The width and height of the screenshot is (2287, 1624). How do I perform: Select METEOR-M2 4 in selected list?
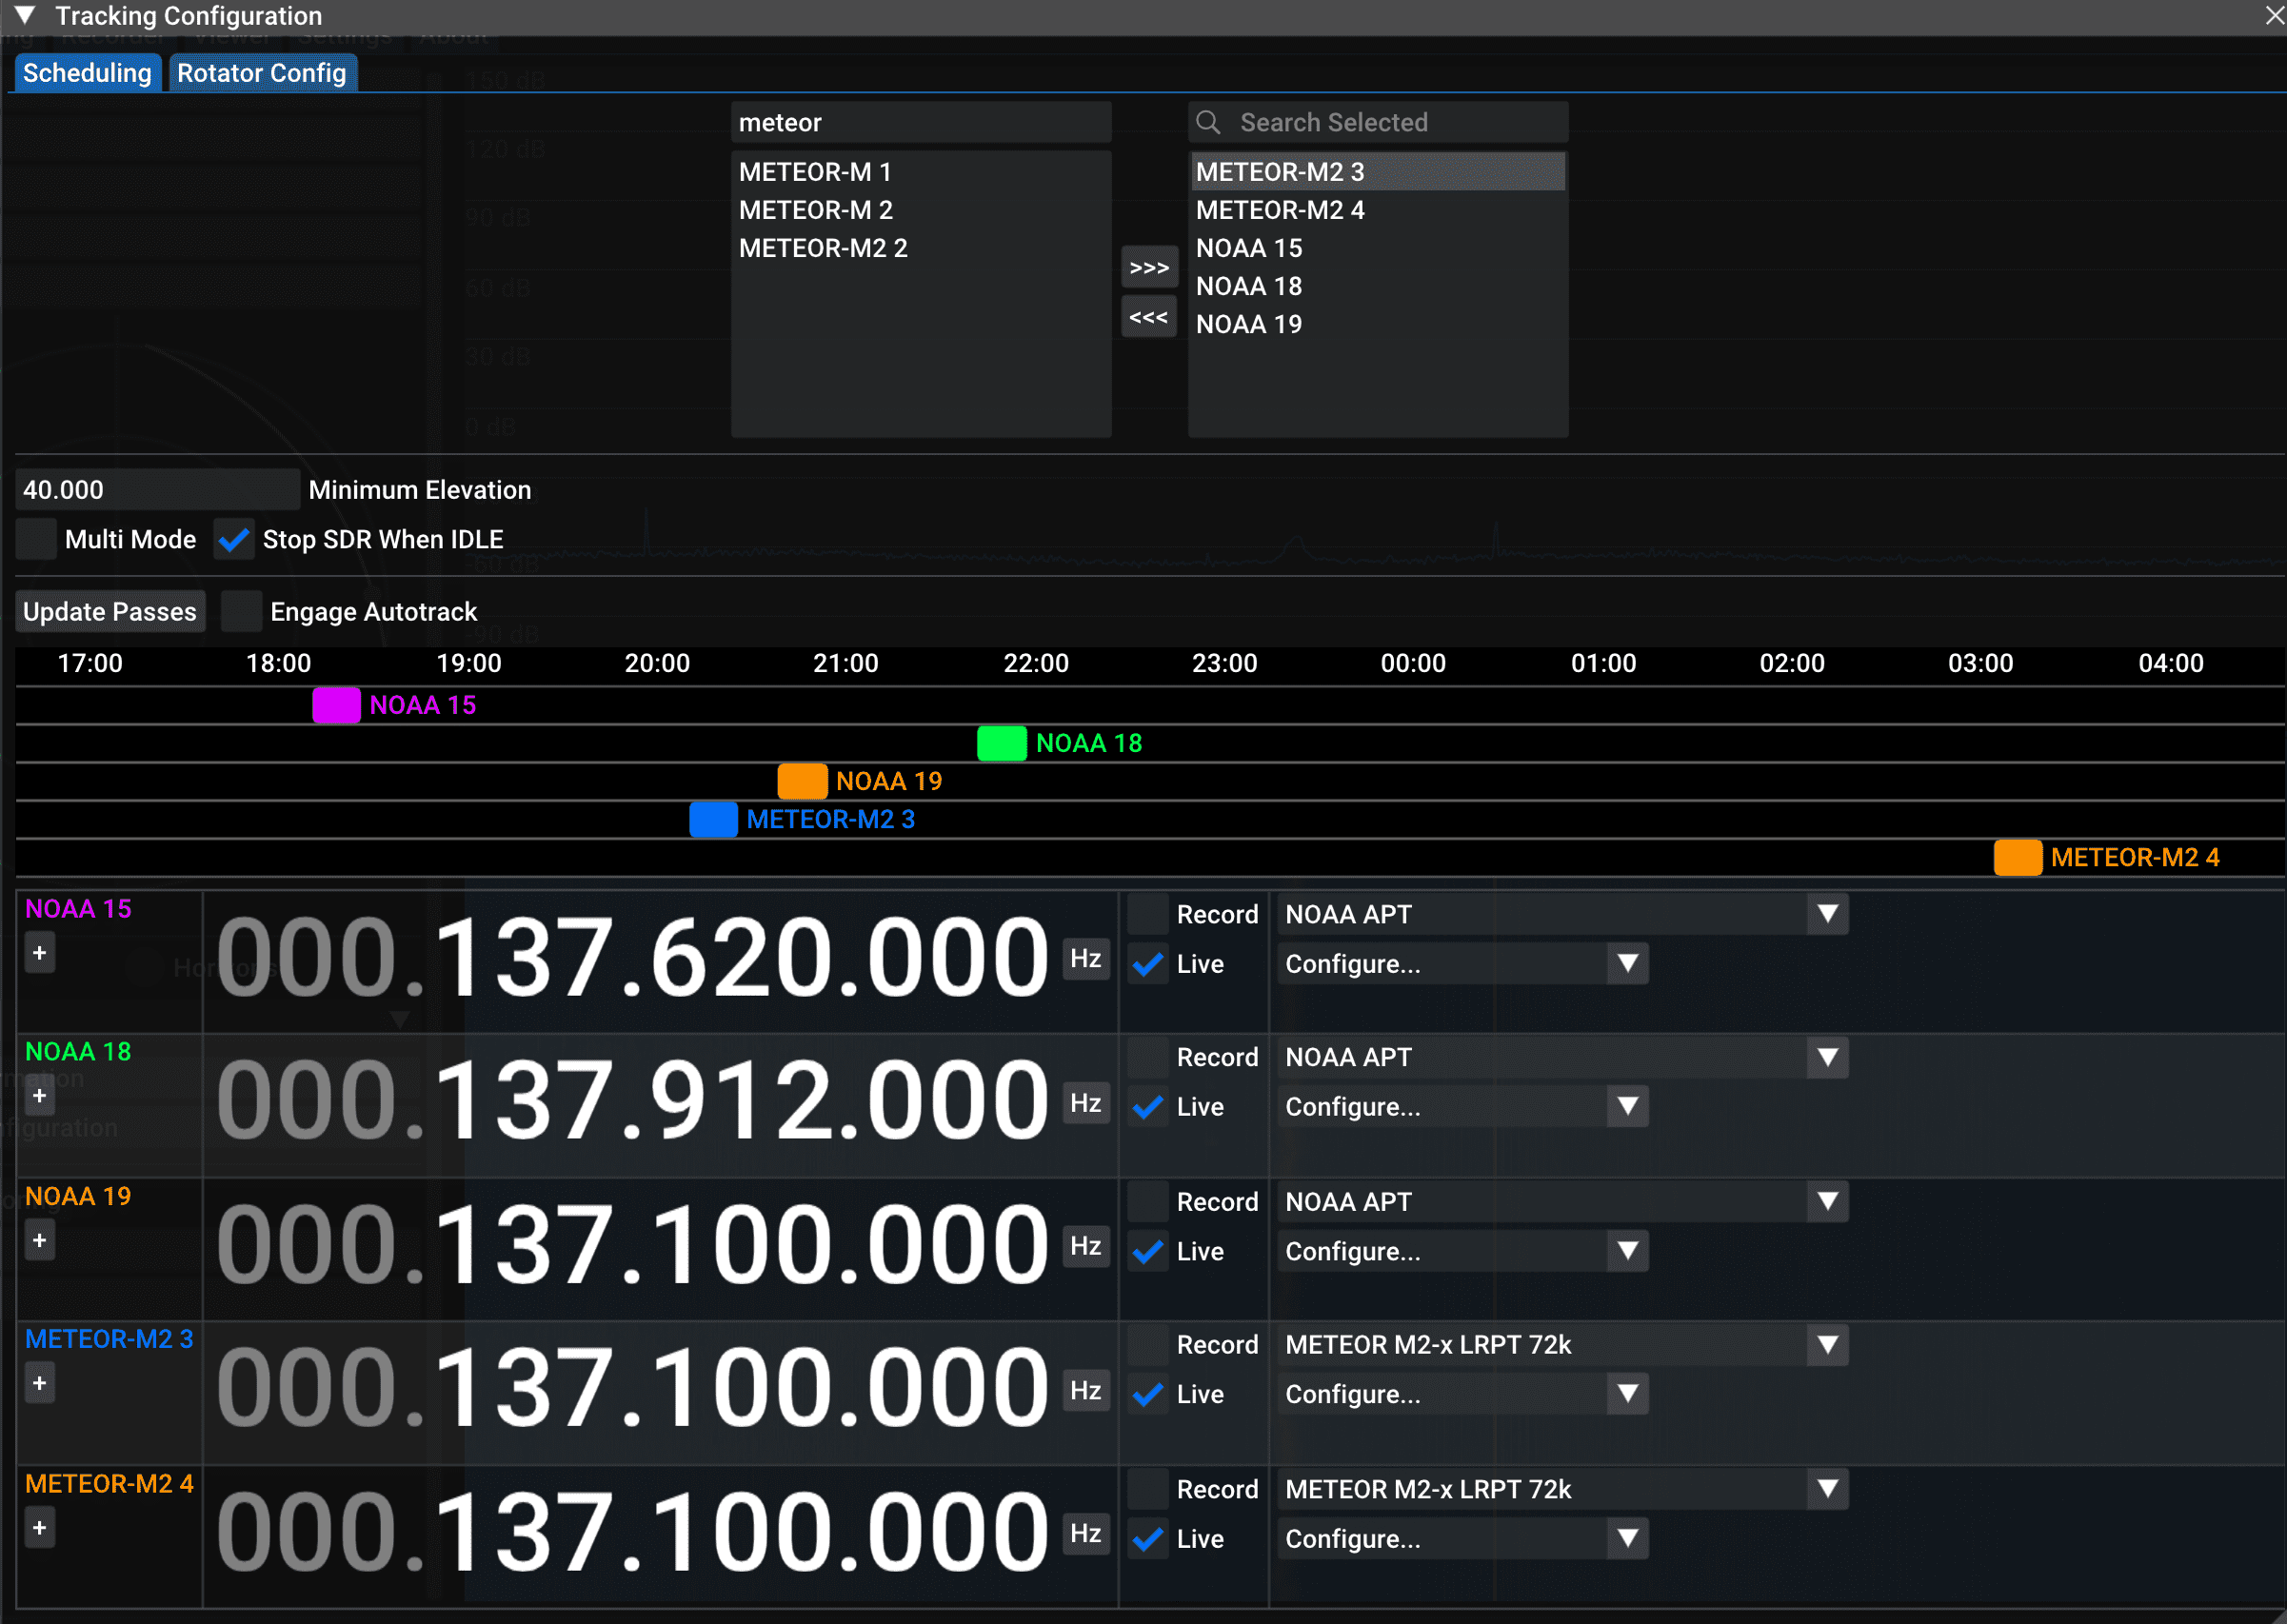click(x=1378, y=210)
